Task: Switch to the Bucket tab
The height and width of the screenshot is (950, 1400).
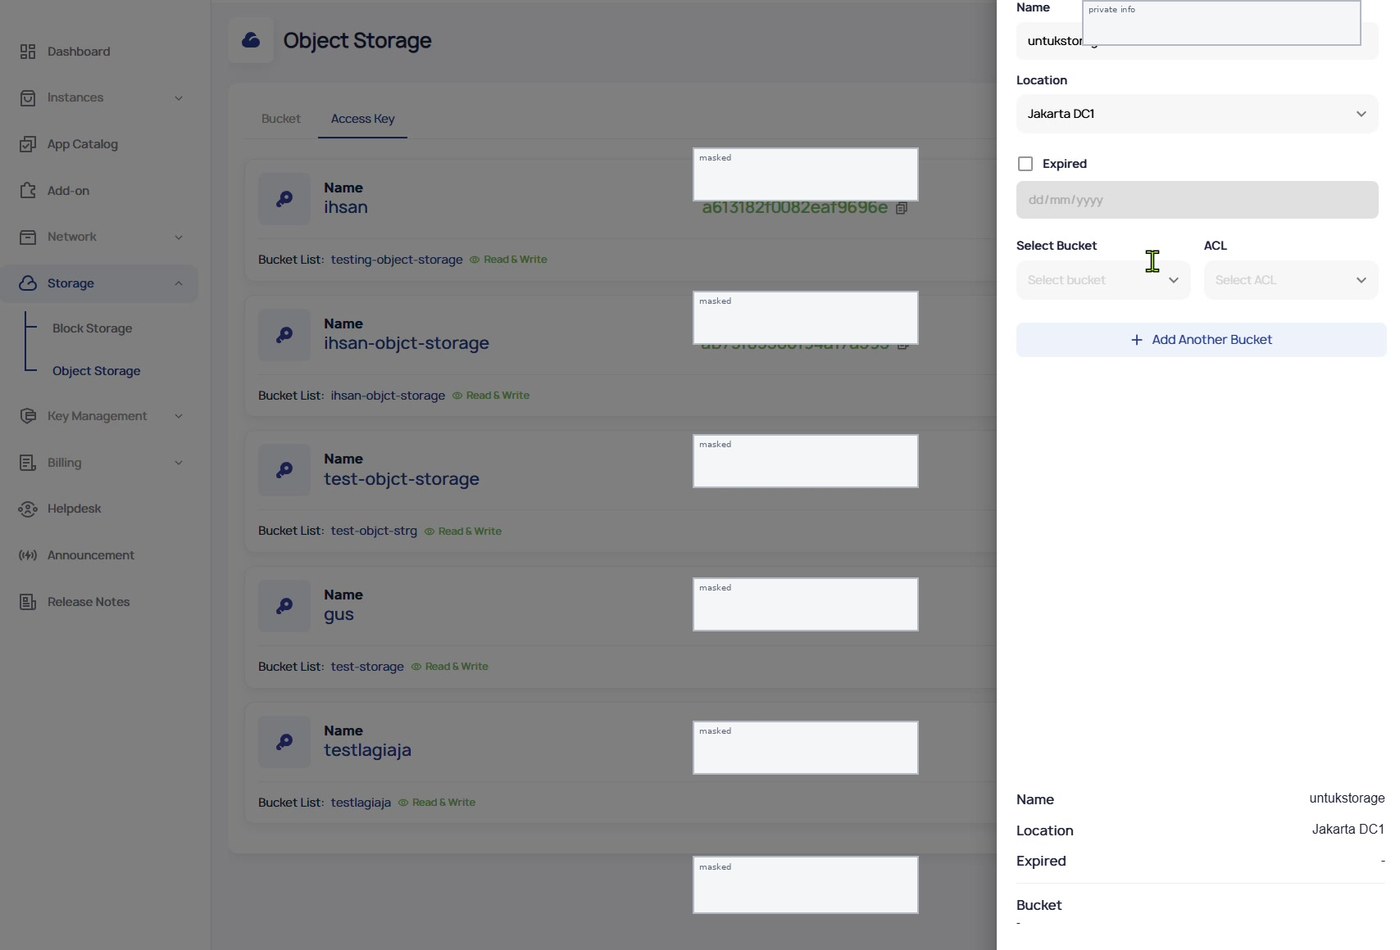Action: click(x=281, y=119)
